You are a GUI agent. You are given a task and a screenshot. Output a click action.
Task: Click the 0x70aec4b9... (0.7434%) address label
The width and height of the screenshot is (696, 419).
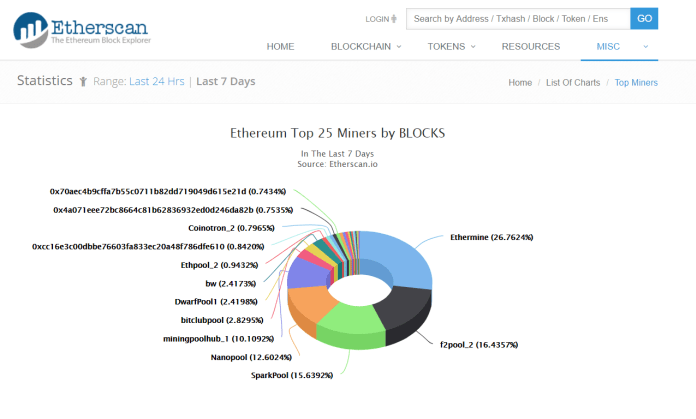(x=168, y=192)
